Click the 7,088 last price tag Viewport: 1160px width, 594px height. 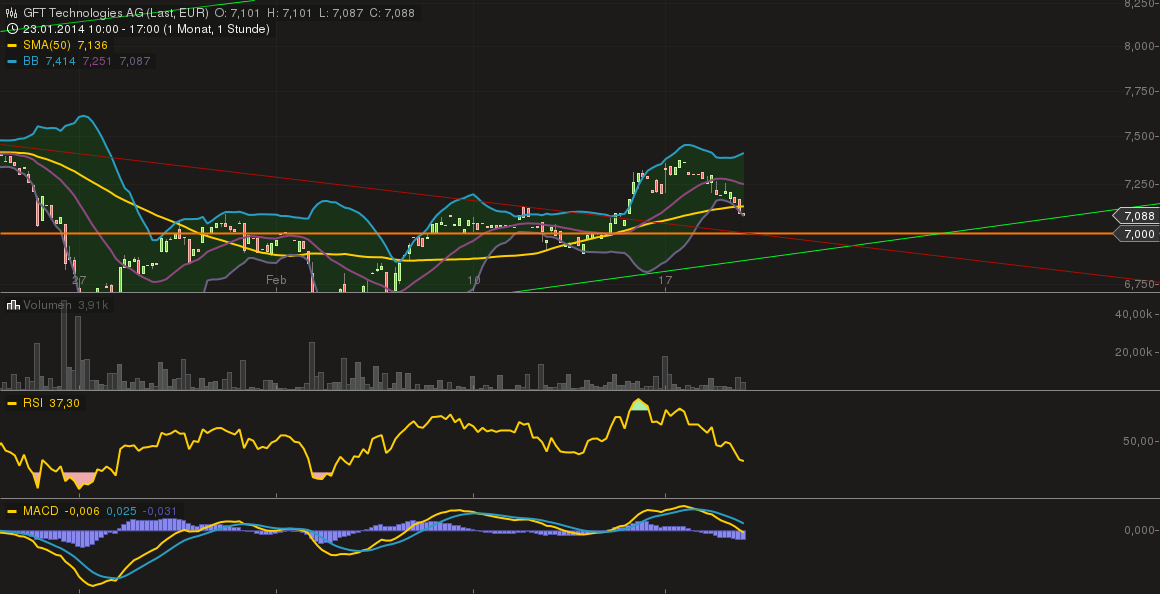[x=1138, y=215]
